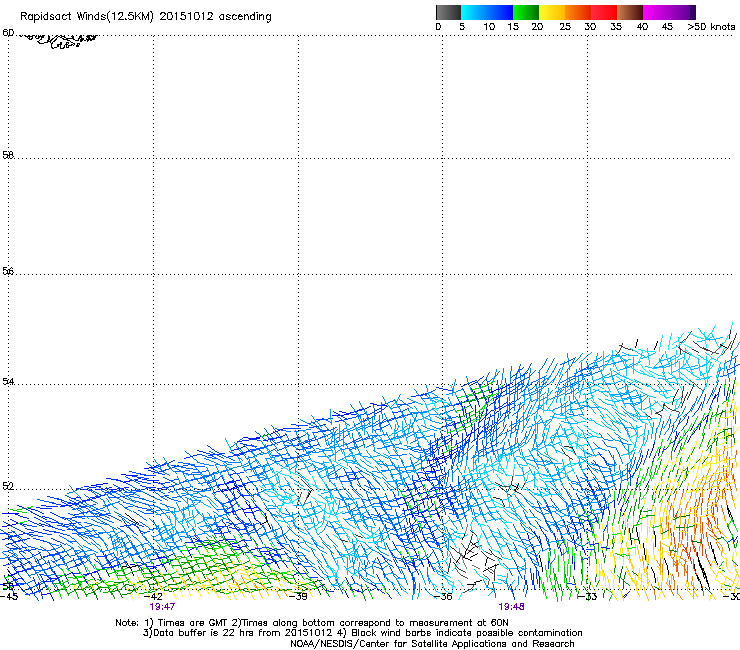This screenshot has height=650, width=740.
Task: Click the brown 35-40 knots legend swatch
Action: [630, 12]
